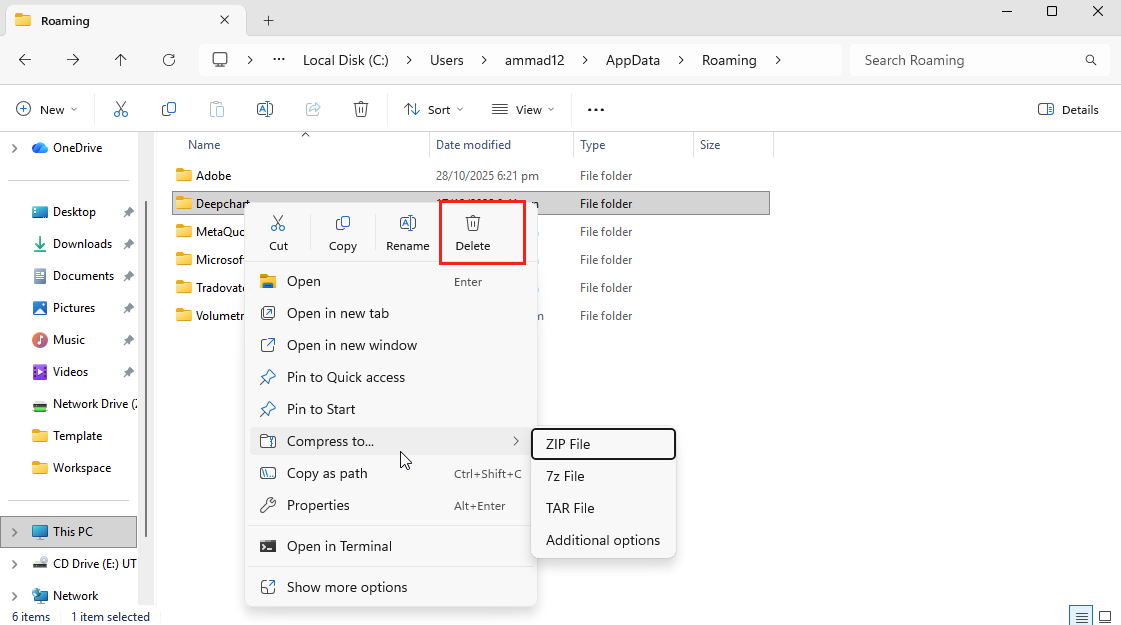Click the Search Roaming input field
Image resolution: width=1121 pixels, height=625 pixels.
tap(970, 60)
